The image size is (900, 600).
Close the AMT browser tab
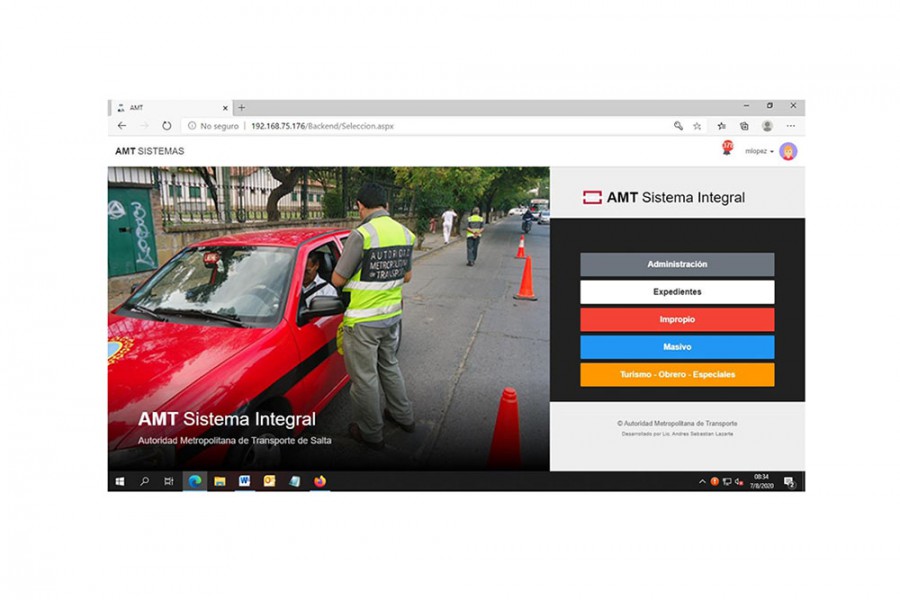[225, 107]
